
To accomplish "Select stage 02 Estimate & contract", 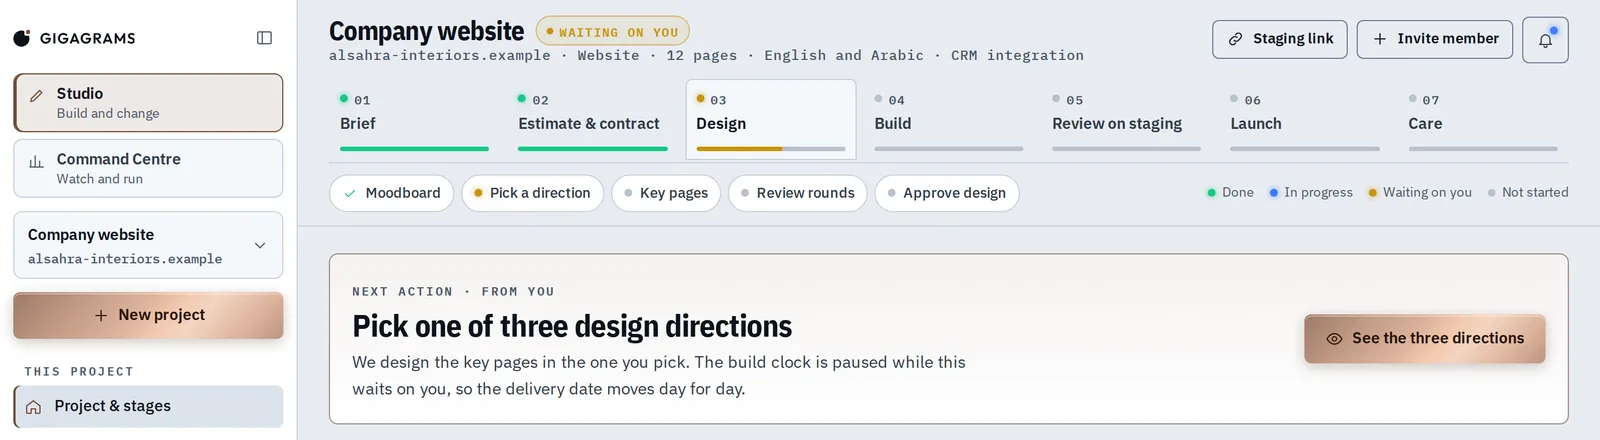I will click(x=592, y=119).
